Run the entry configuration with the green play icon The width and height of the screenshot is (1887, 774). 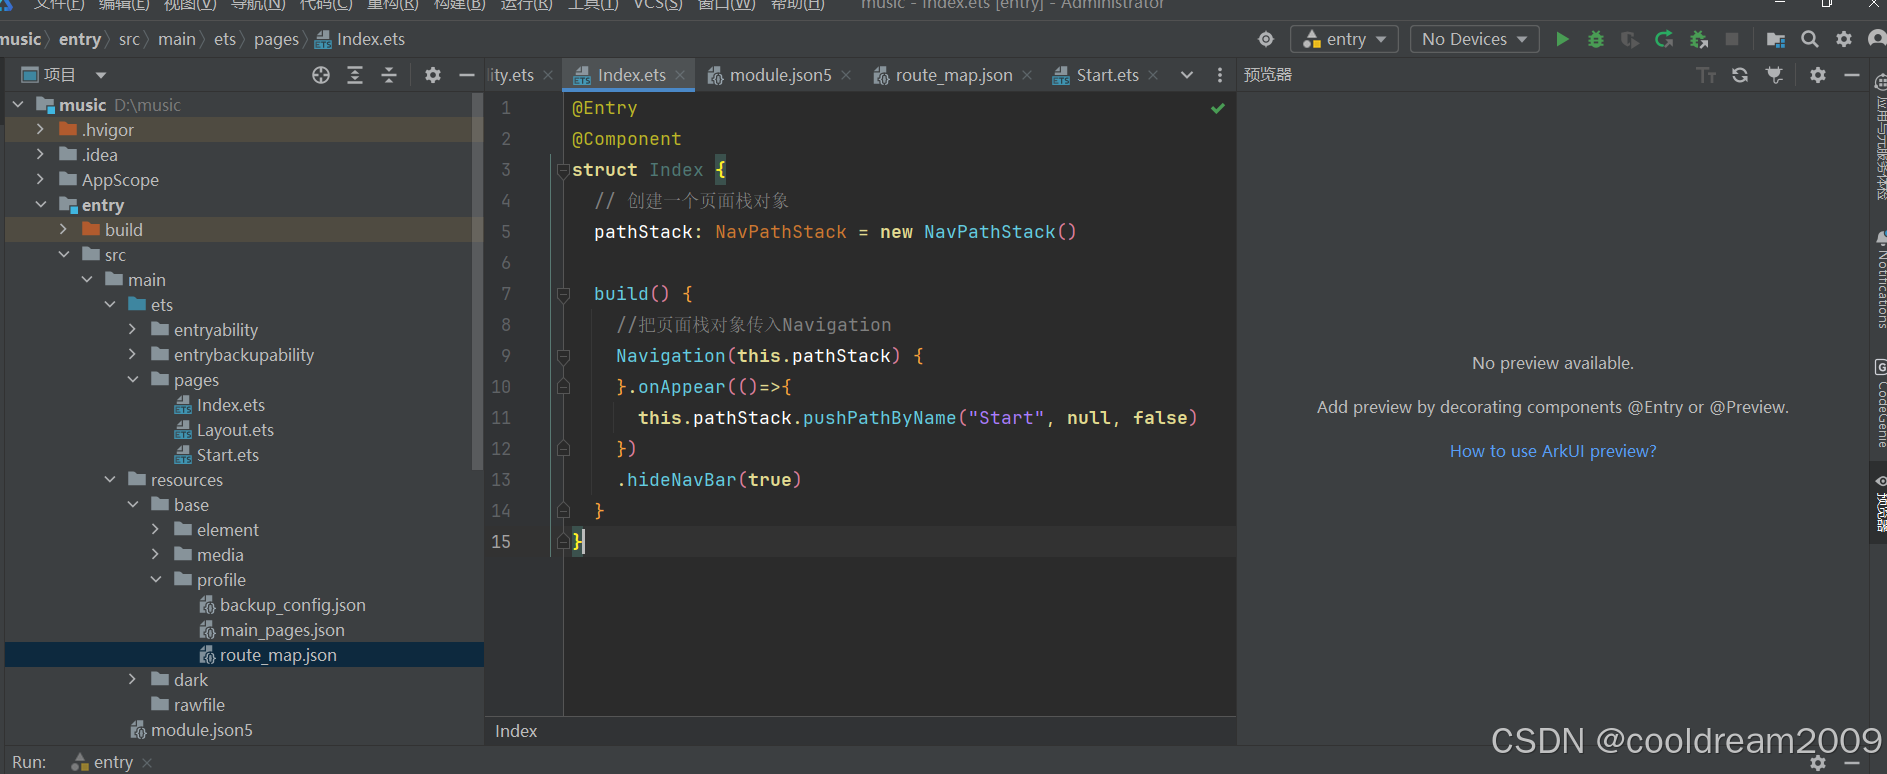[x=1562, y=39]
